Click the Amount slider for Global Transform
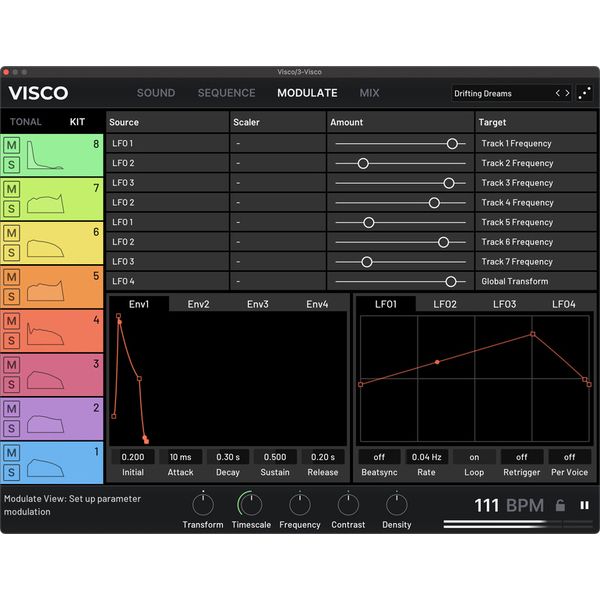The image size is (600, 600). tap(400, 282)
